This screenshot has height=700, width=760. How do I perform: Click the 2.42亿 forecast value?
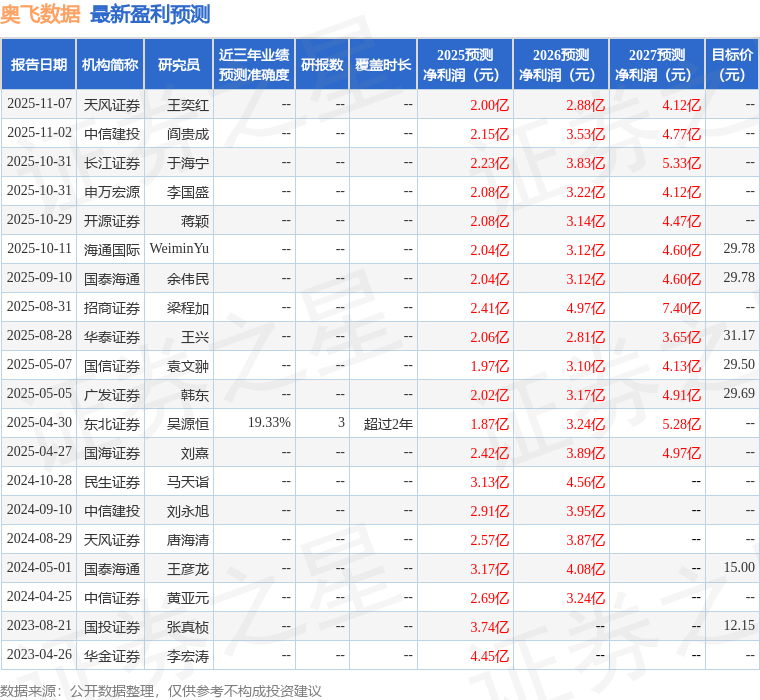click(x=490, y=453)
